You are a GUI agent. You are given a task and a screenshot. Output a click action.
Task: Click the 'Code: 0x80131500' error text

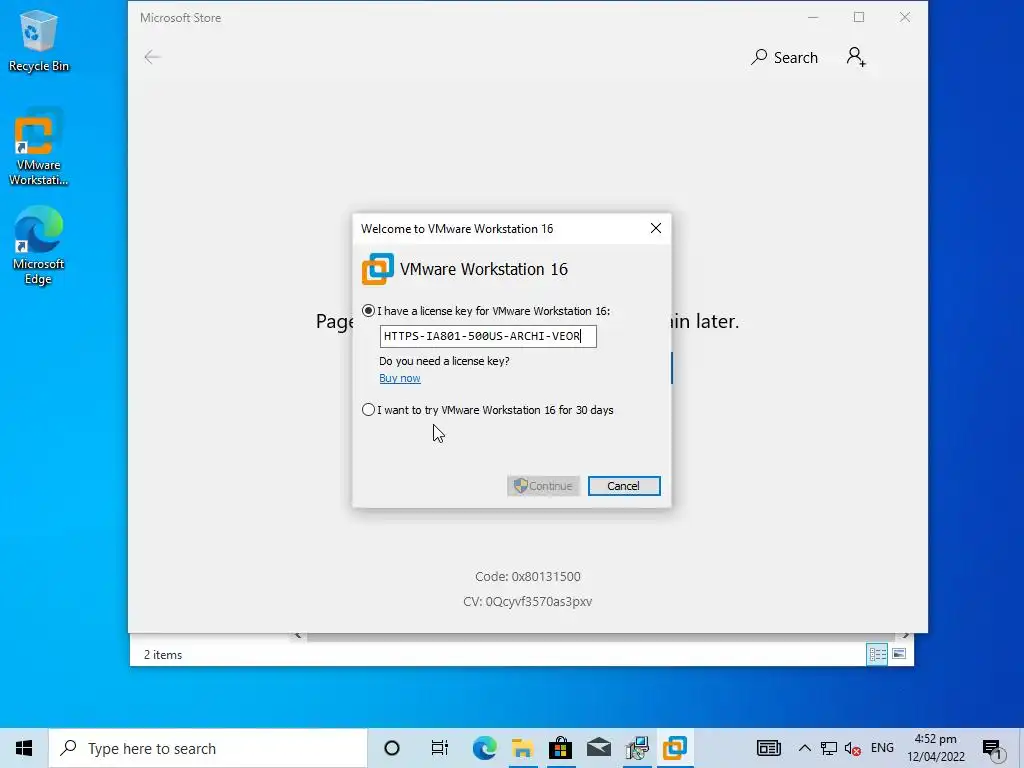[528, 577]
